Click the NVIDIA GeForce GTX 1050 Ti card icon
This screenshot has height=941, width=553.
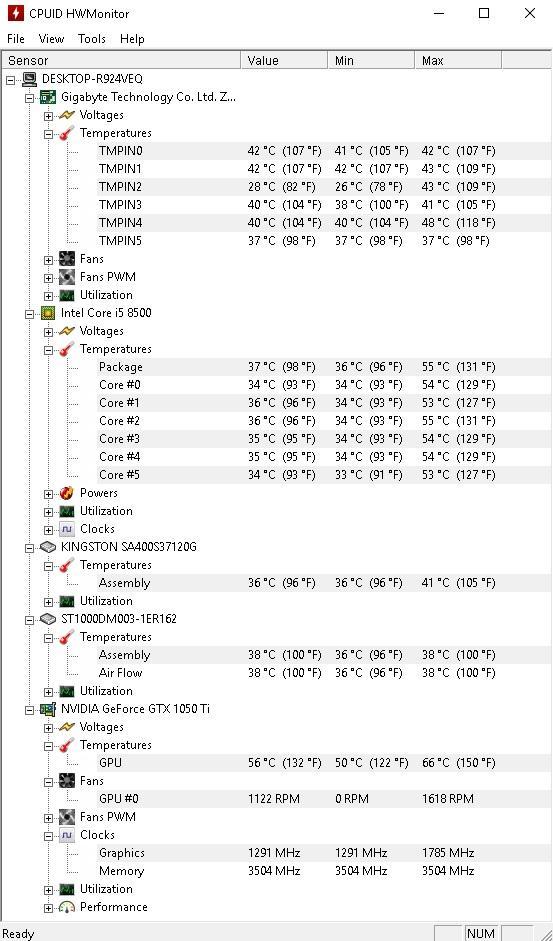point(48,709)
